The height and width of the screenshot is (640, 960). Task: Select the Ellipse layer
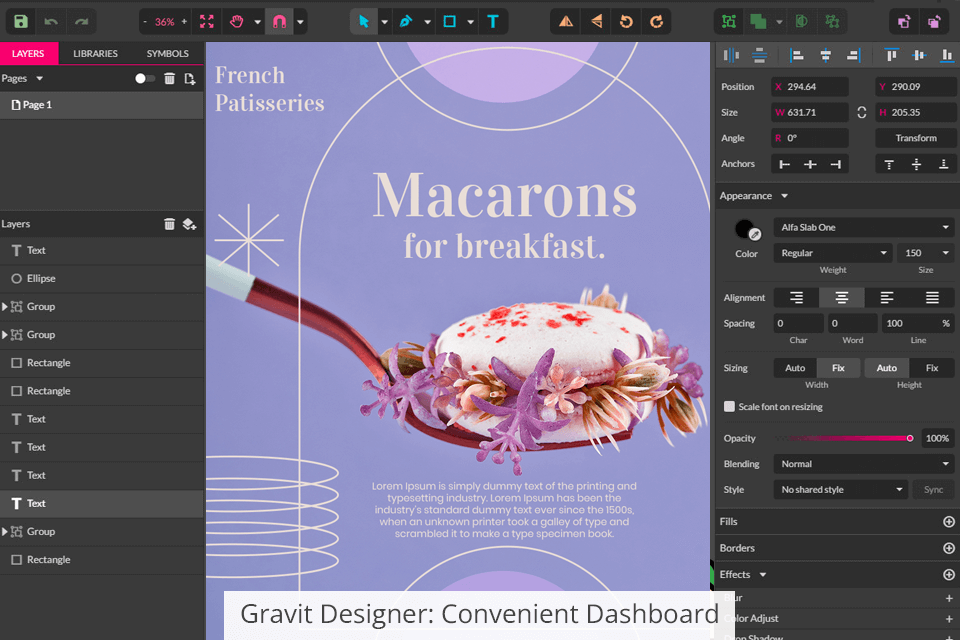(102, 279)
